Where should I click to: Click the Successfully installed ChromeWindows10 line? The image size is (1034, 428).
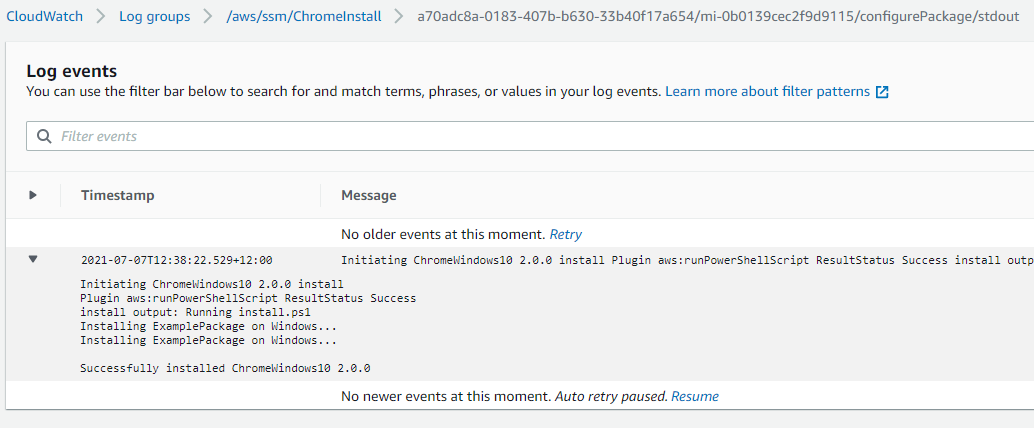coord(225,368)
